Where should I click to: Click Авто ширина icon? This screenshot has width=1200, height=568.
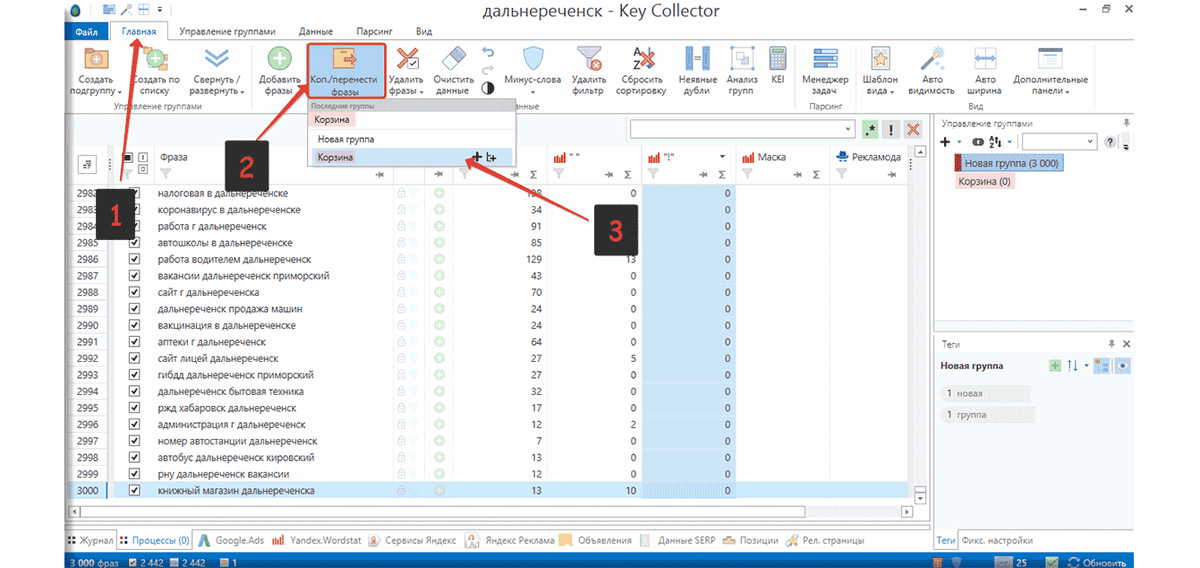pyautogui.click(x=985, y=58)
